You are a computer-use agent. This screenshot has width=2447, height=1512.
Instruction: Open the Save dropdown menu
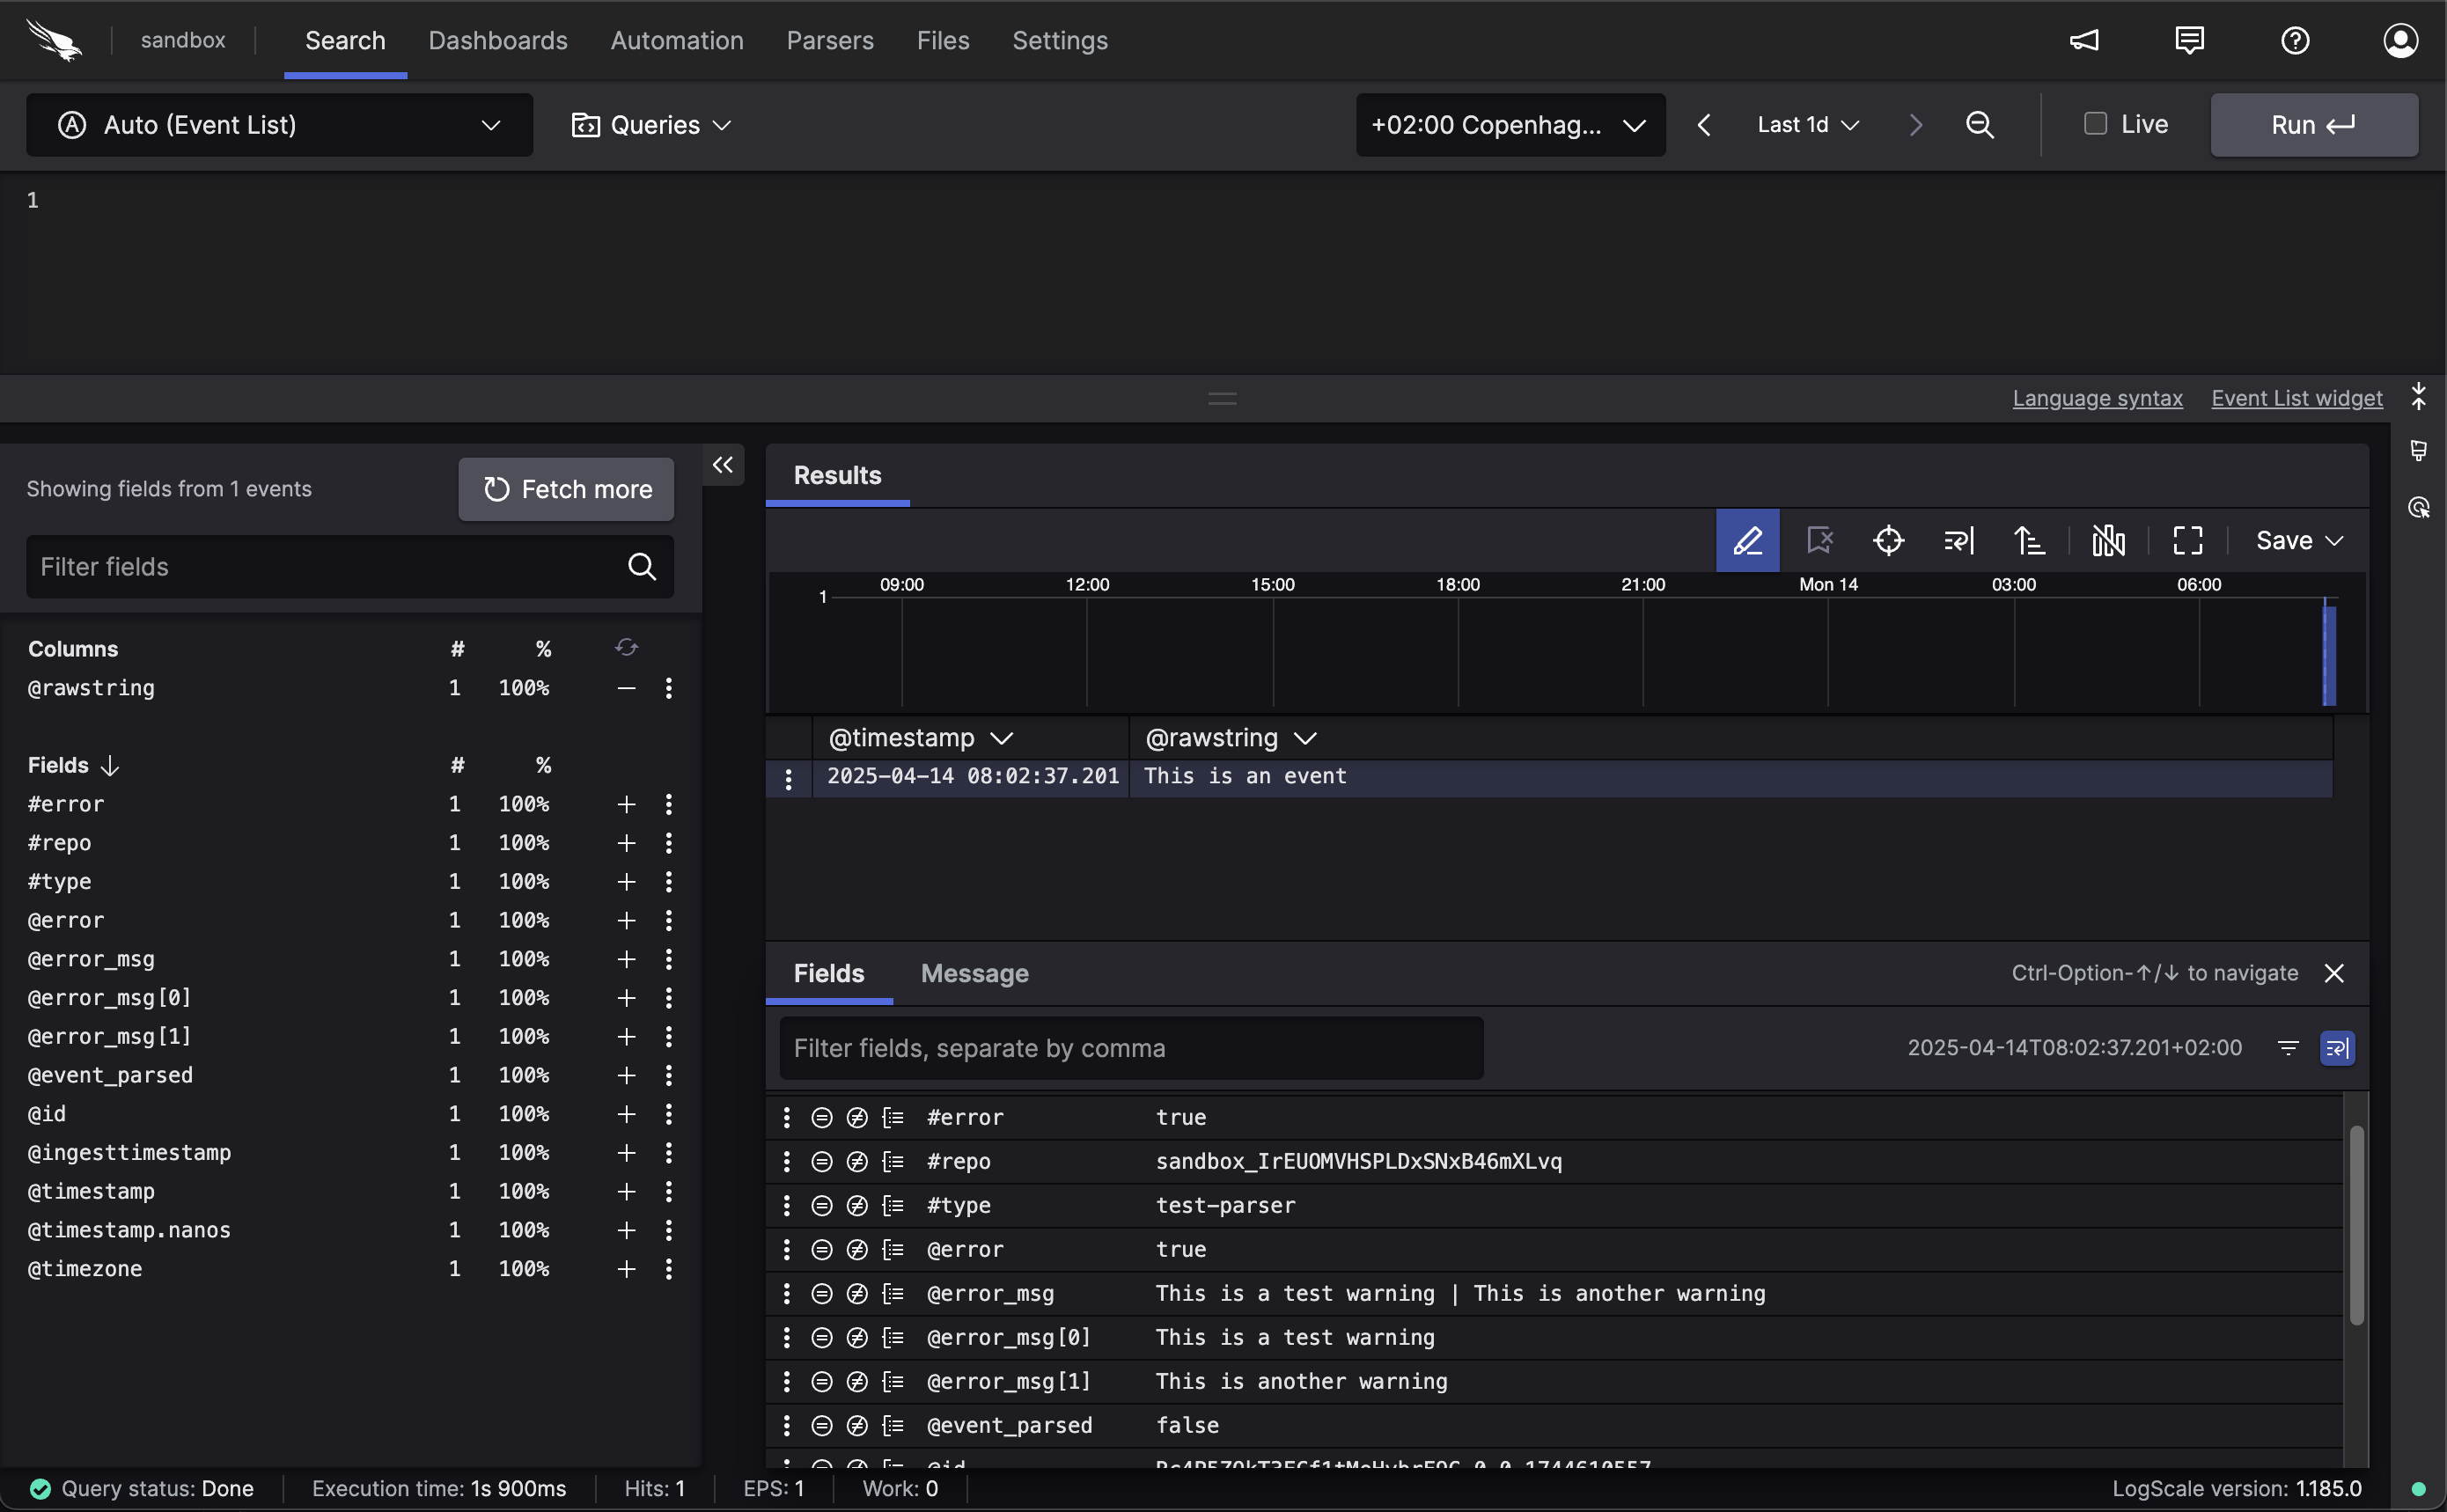tap(2299, 541)
